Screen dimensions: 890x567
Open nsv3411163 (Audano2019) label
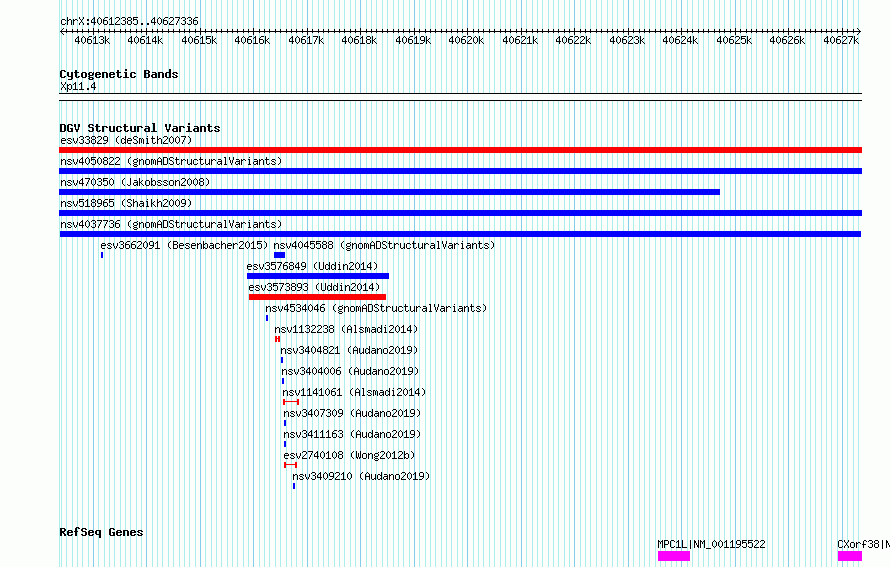(x=352, y=434)
